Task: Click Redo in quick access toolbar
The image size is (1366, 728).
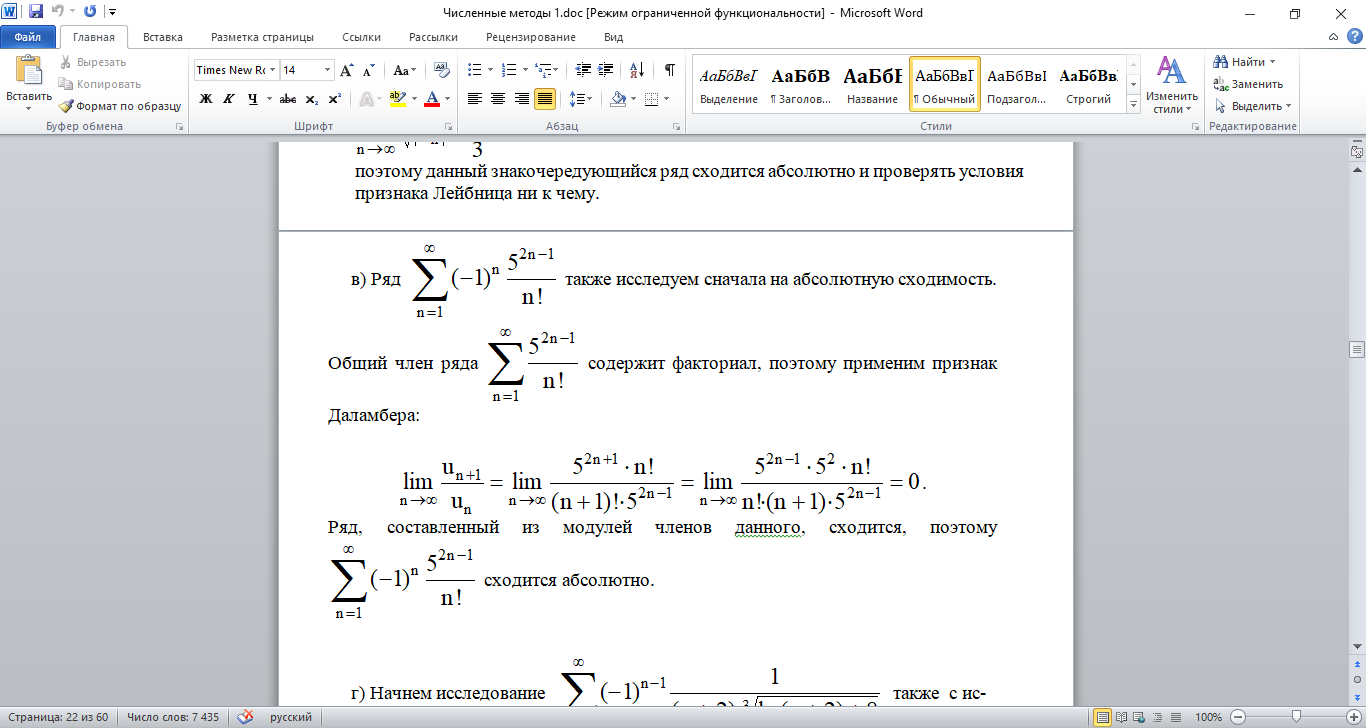Action: pyautogui.click(x=91, y=13)
